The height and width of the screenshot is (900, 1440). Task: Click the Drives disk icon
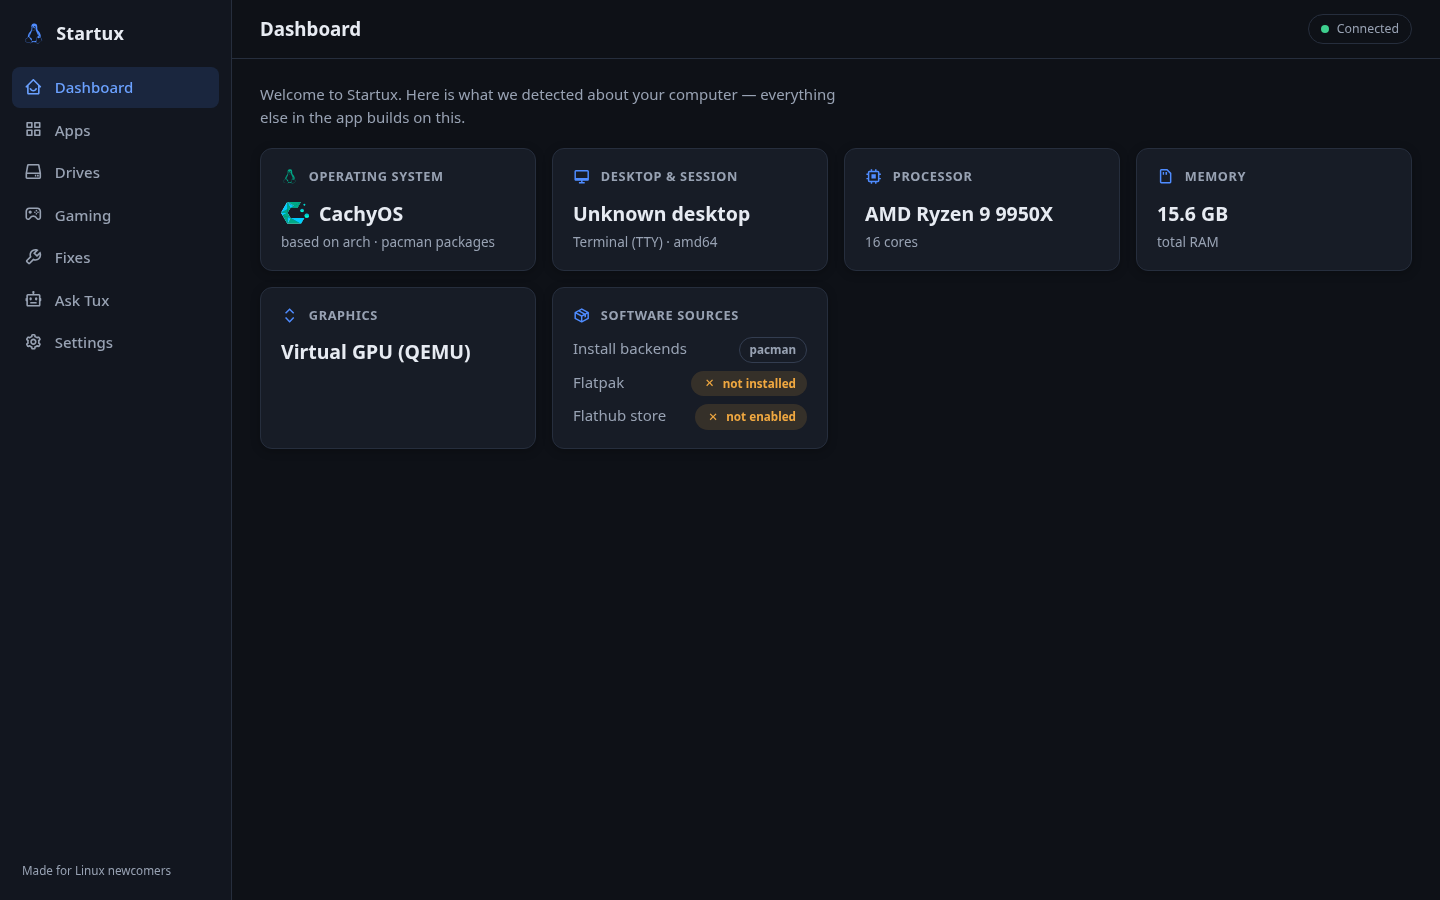[33, 172]
